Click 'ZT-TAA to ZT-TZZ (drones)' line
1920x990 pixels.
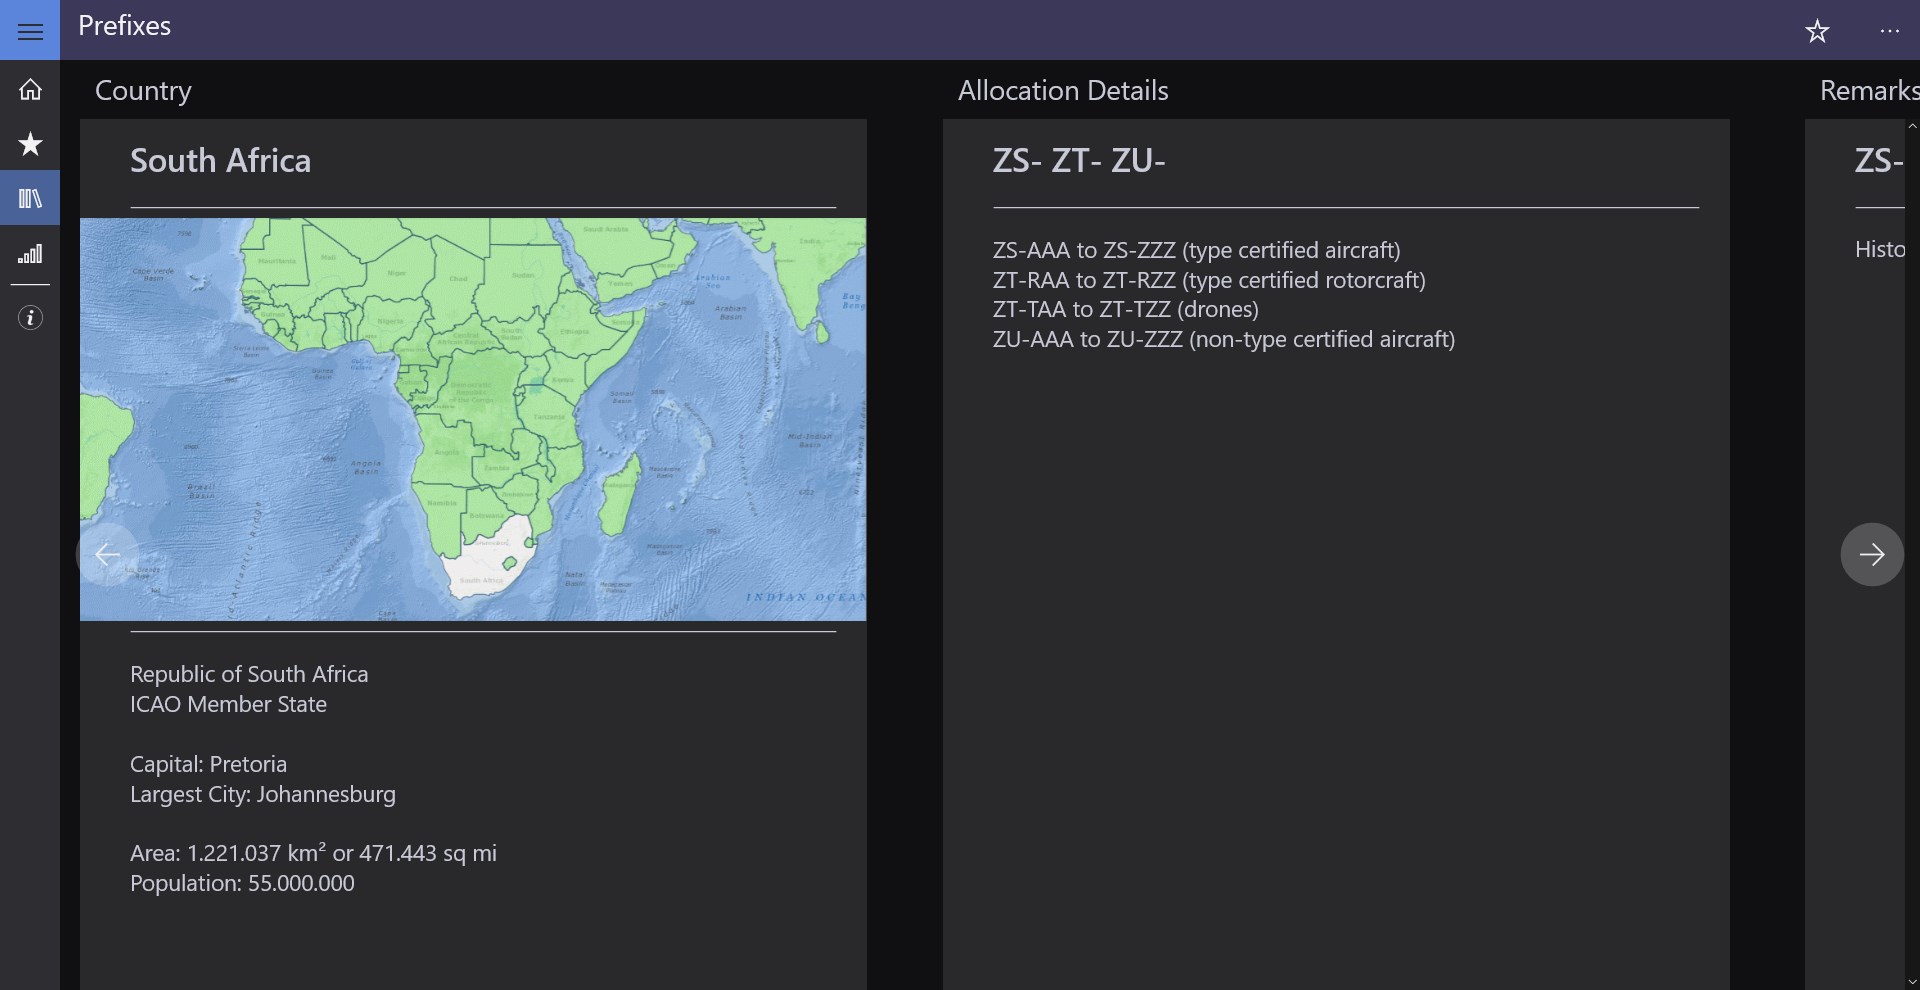click(x=1126, y=310)
